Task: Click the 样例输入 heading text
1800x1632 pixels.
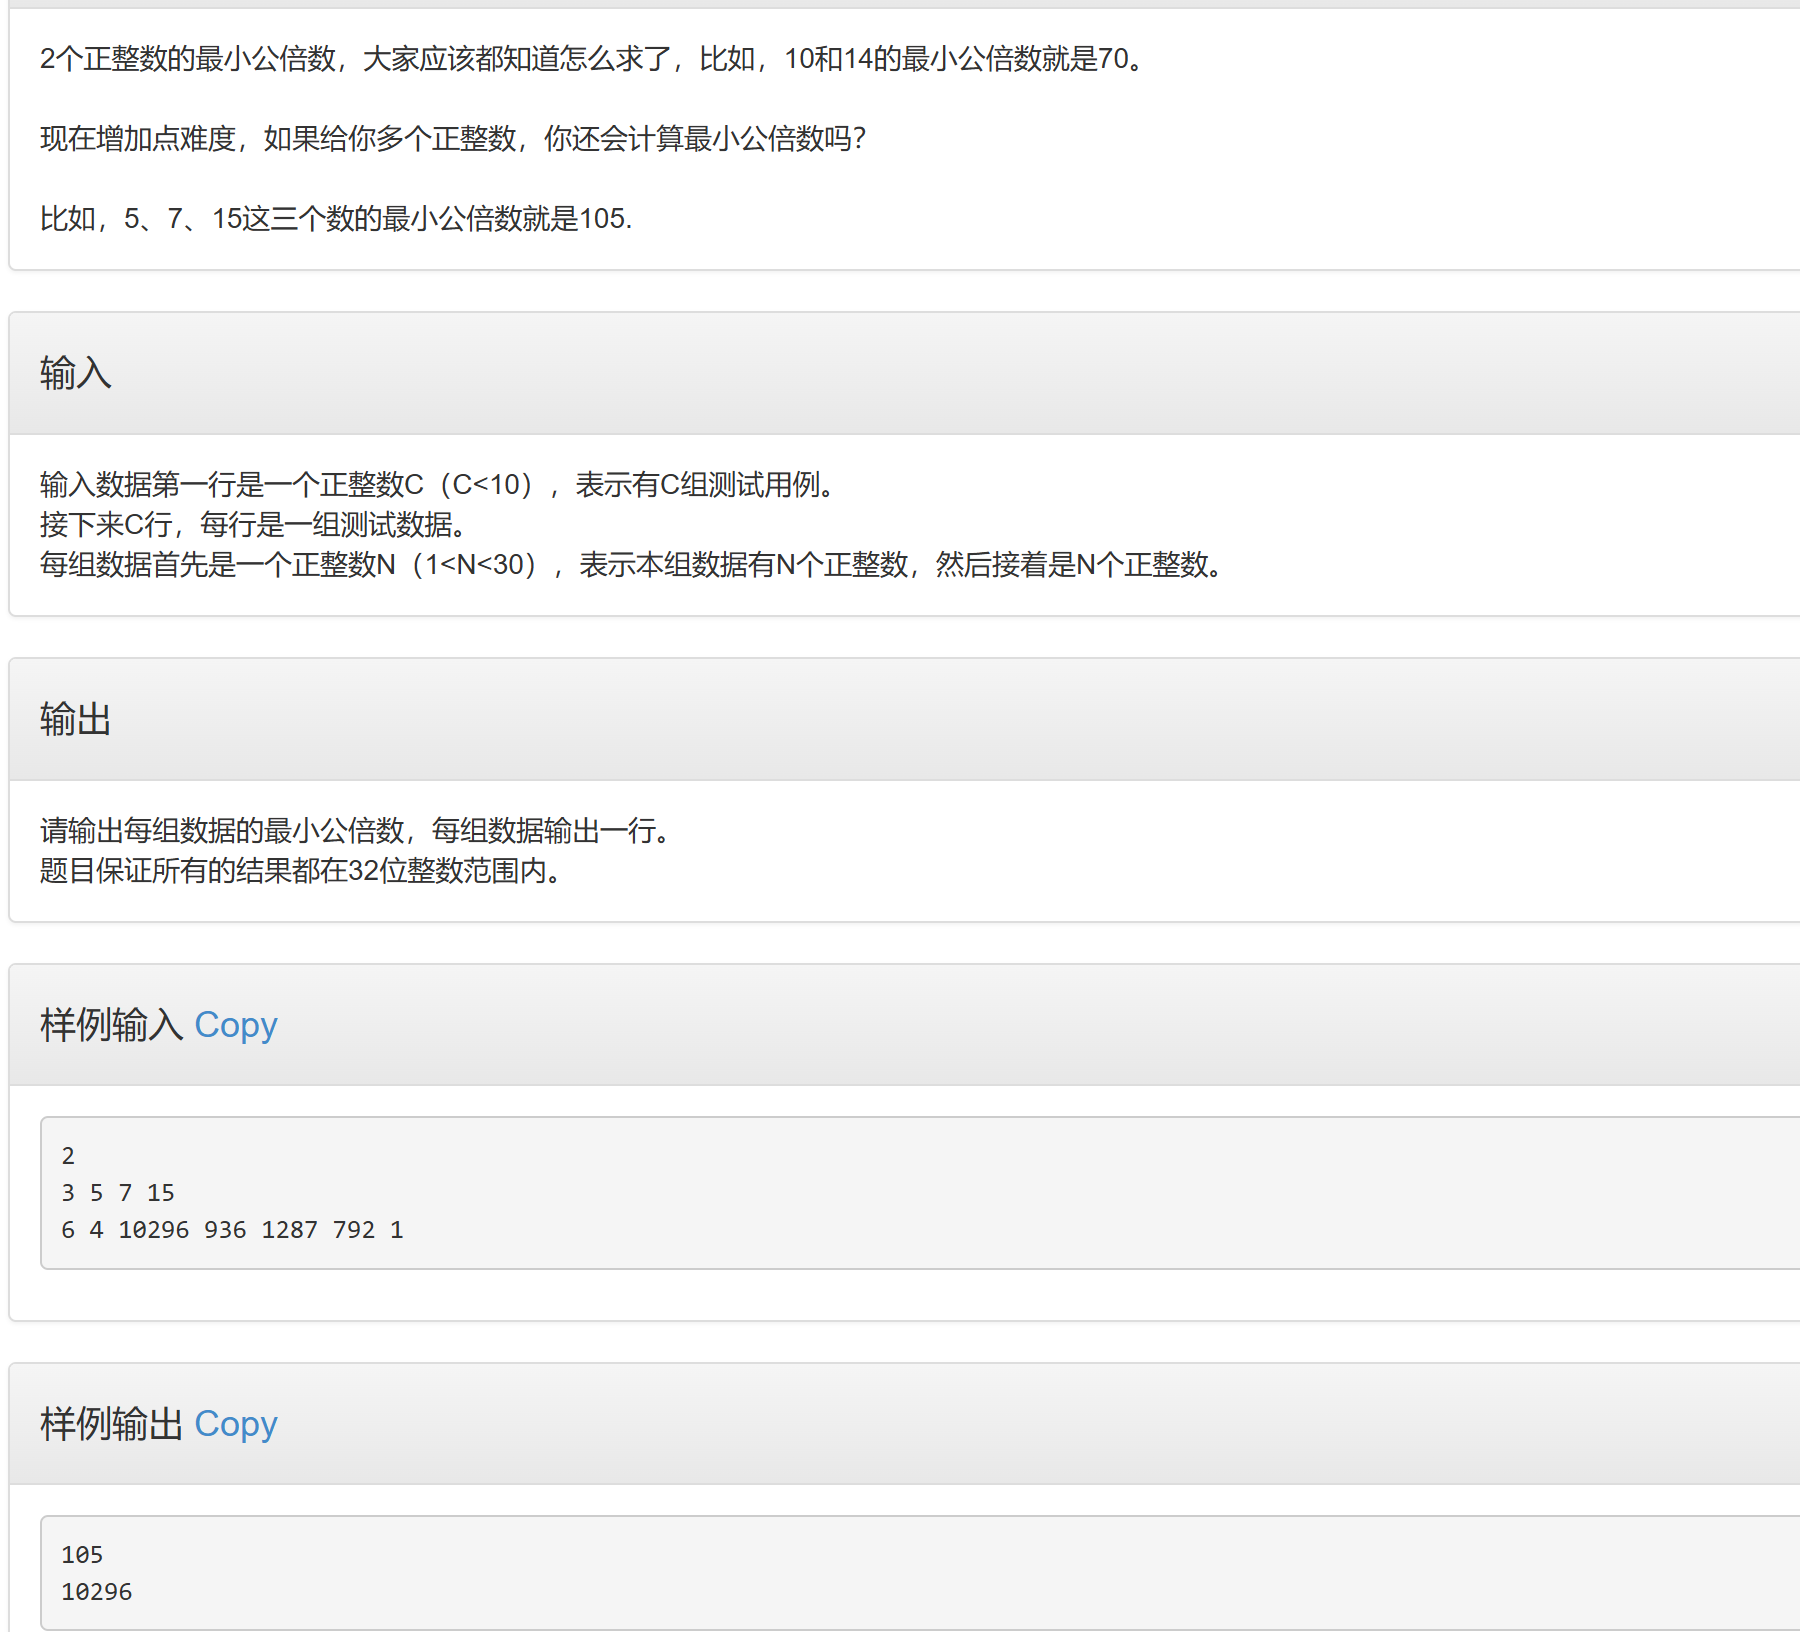Action: 112,1025
